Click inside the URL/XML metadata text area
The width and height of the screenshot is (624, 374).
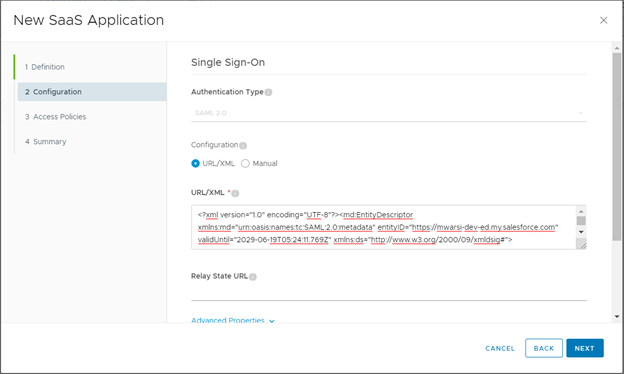coord(384,227)
